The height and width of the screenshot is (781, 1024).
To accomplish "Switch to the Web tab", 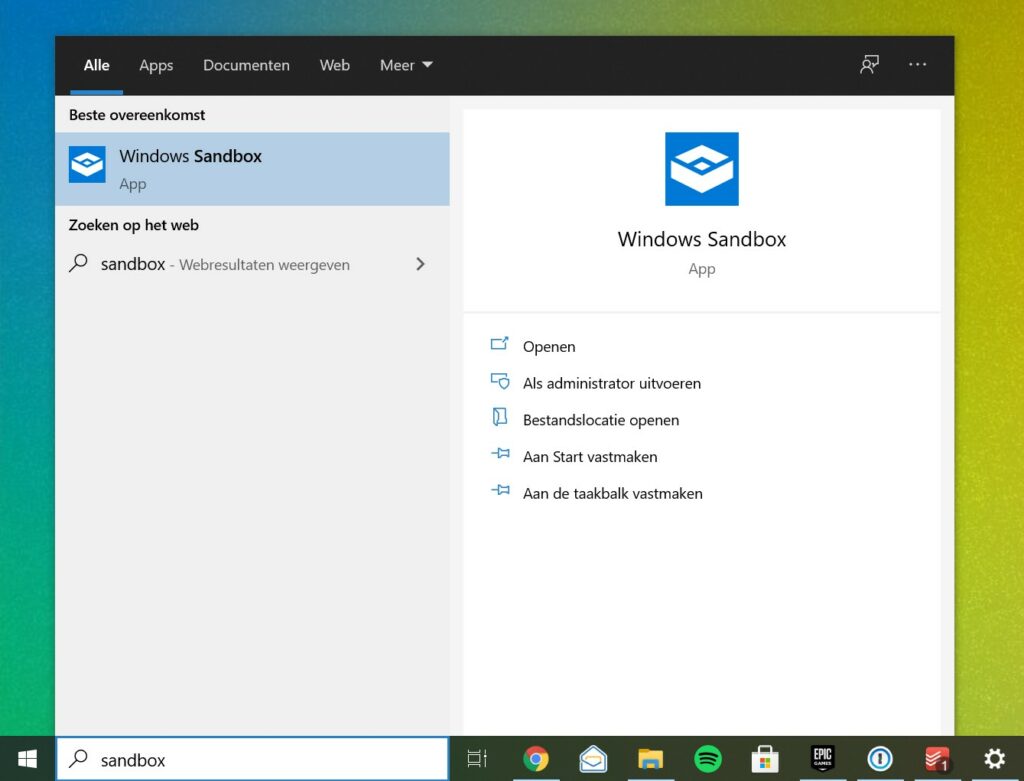I will point(334,65).
